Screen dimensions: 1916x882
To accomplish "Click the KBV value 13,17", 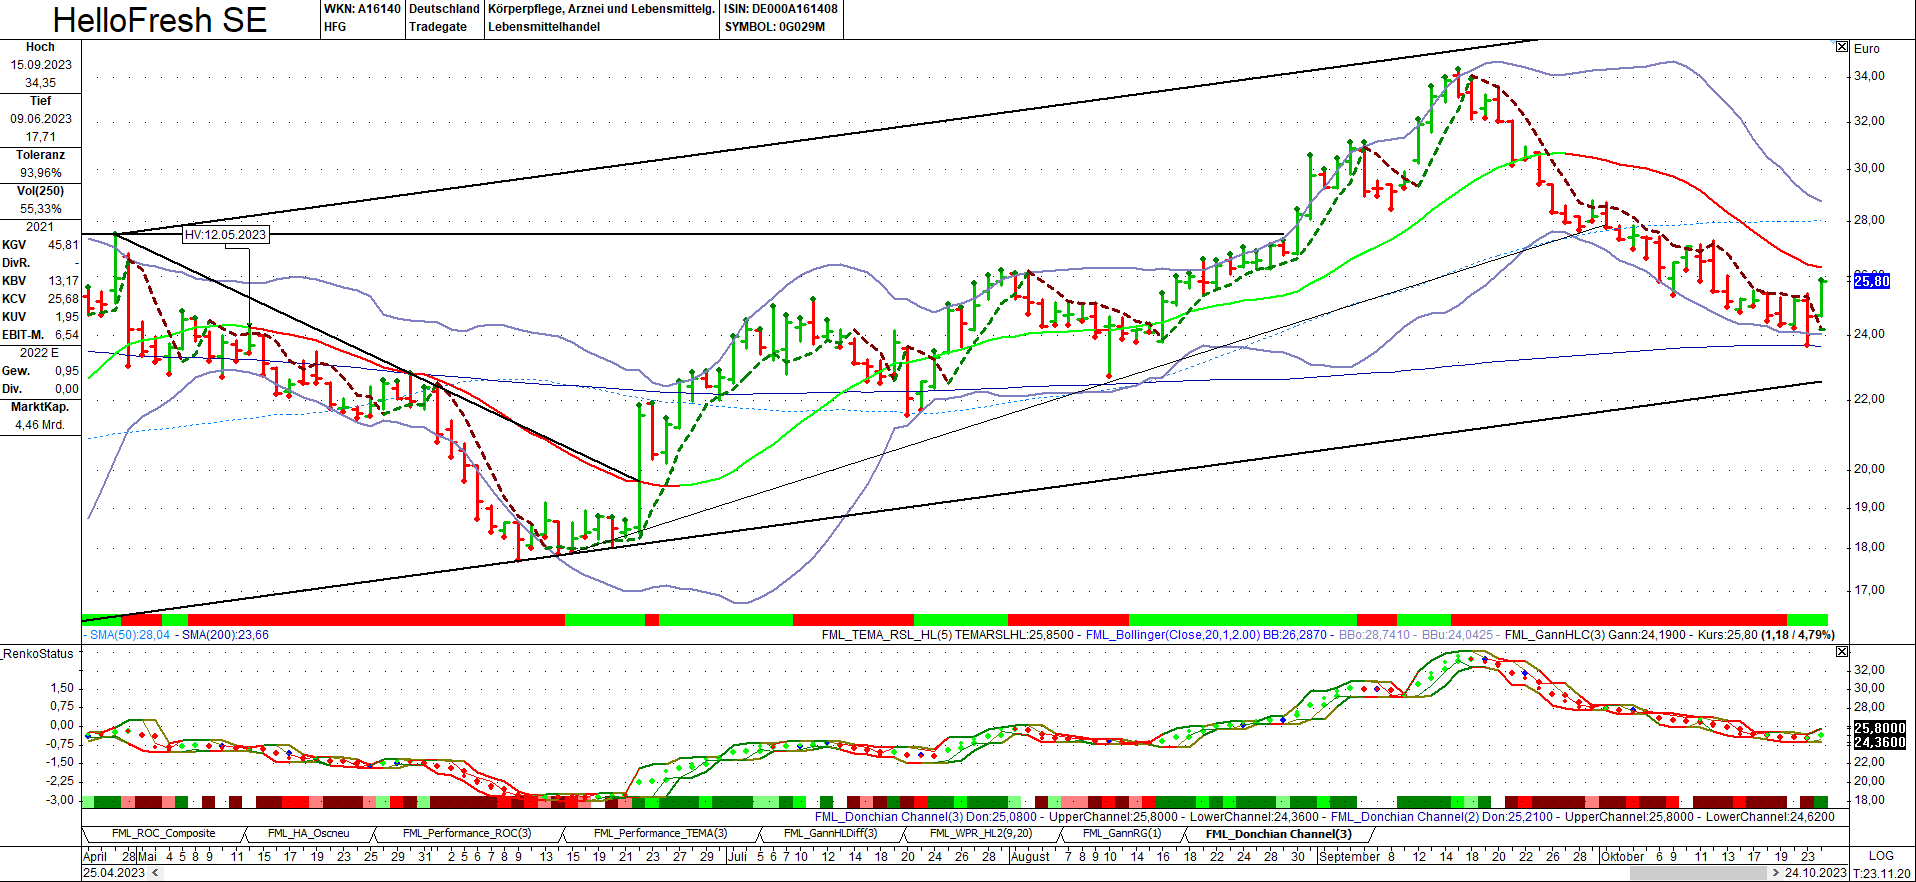I will click(63, 281).
